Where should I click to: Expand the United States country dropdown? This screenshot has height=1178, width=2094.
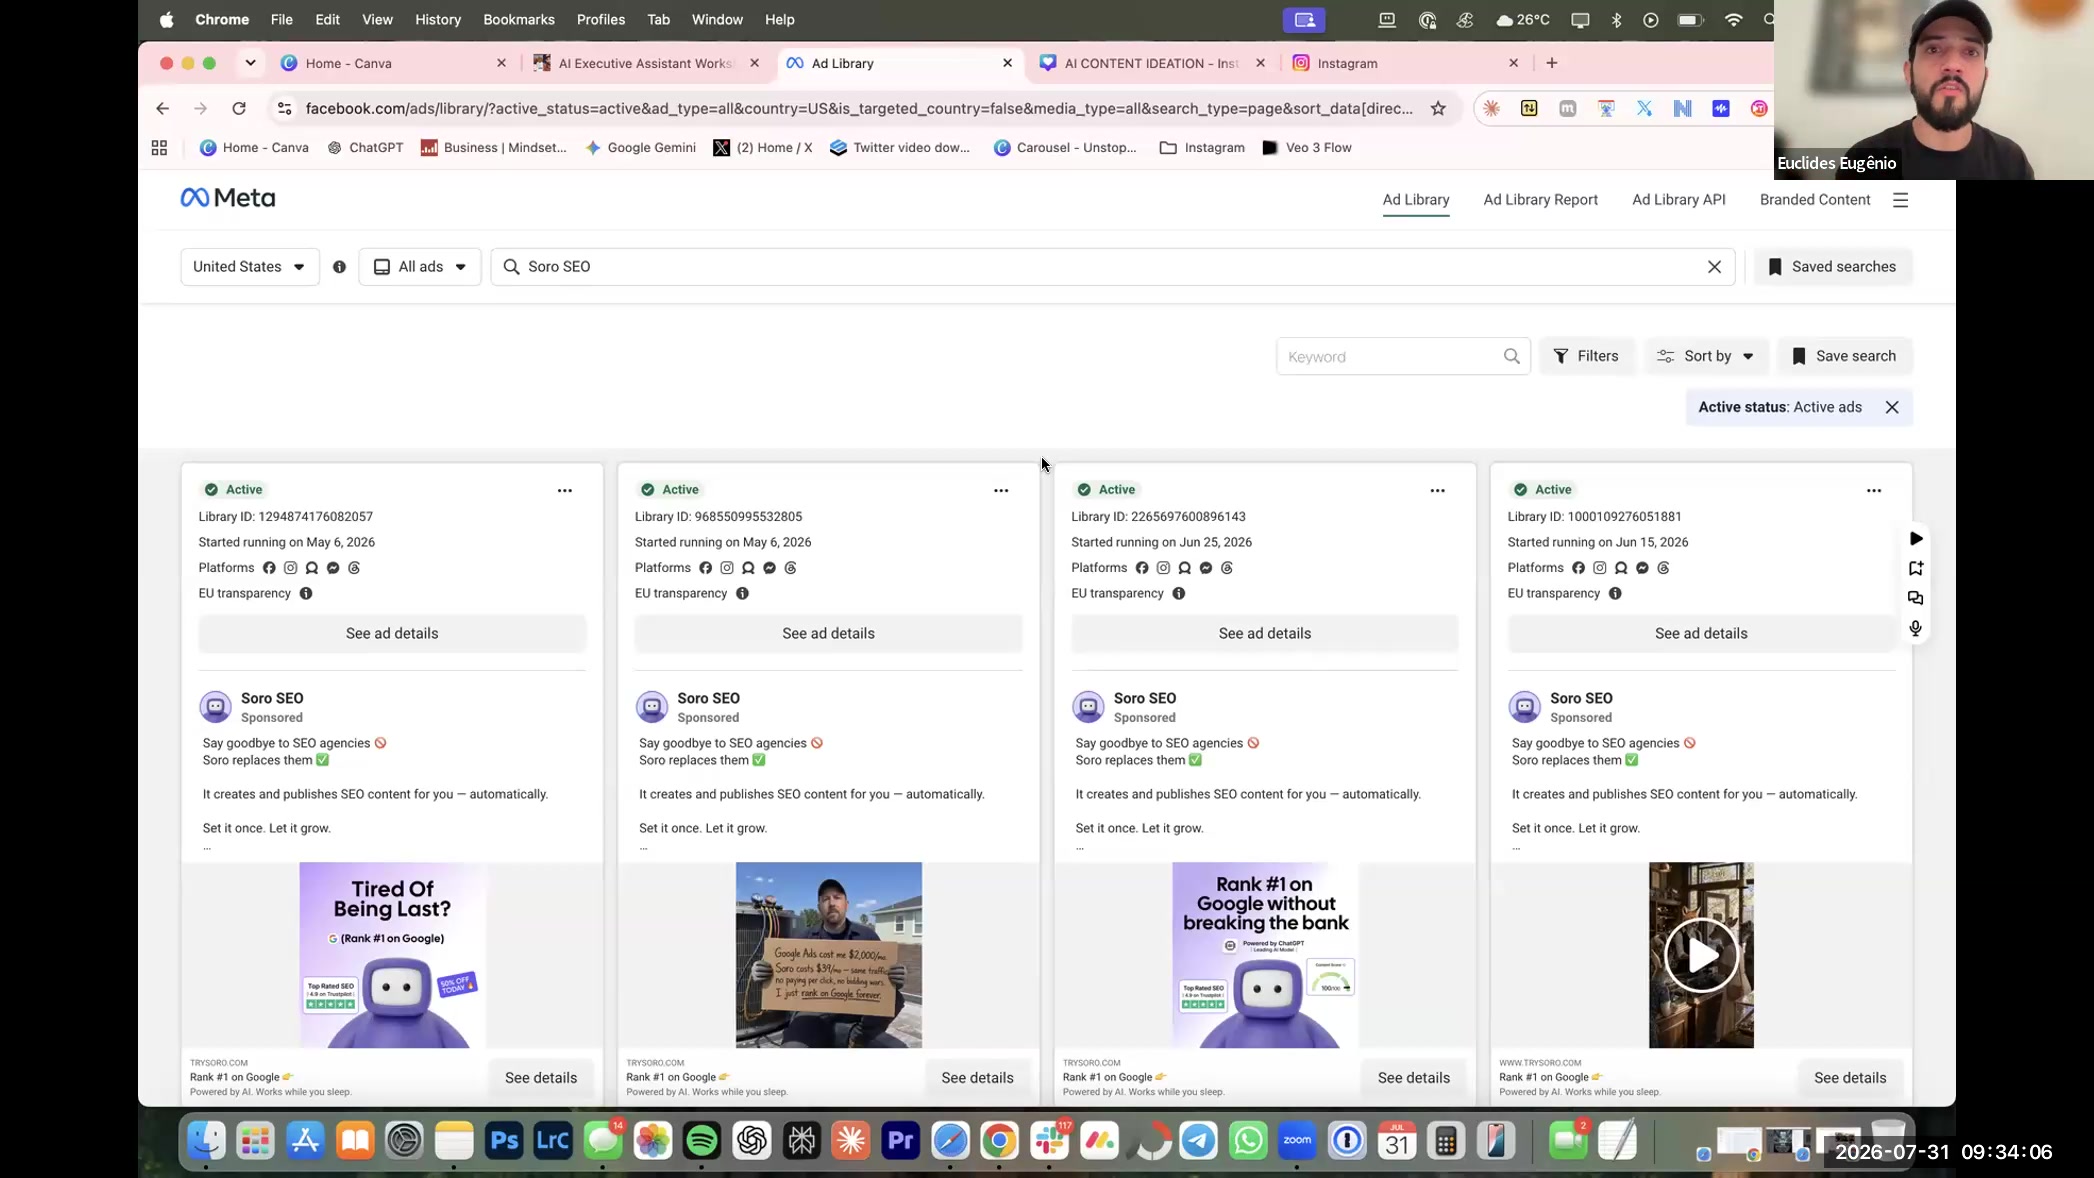pyautogui.click(x=250, y=267)
